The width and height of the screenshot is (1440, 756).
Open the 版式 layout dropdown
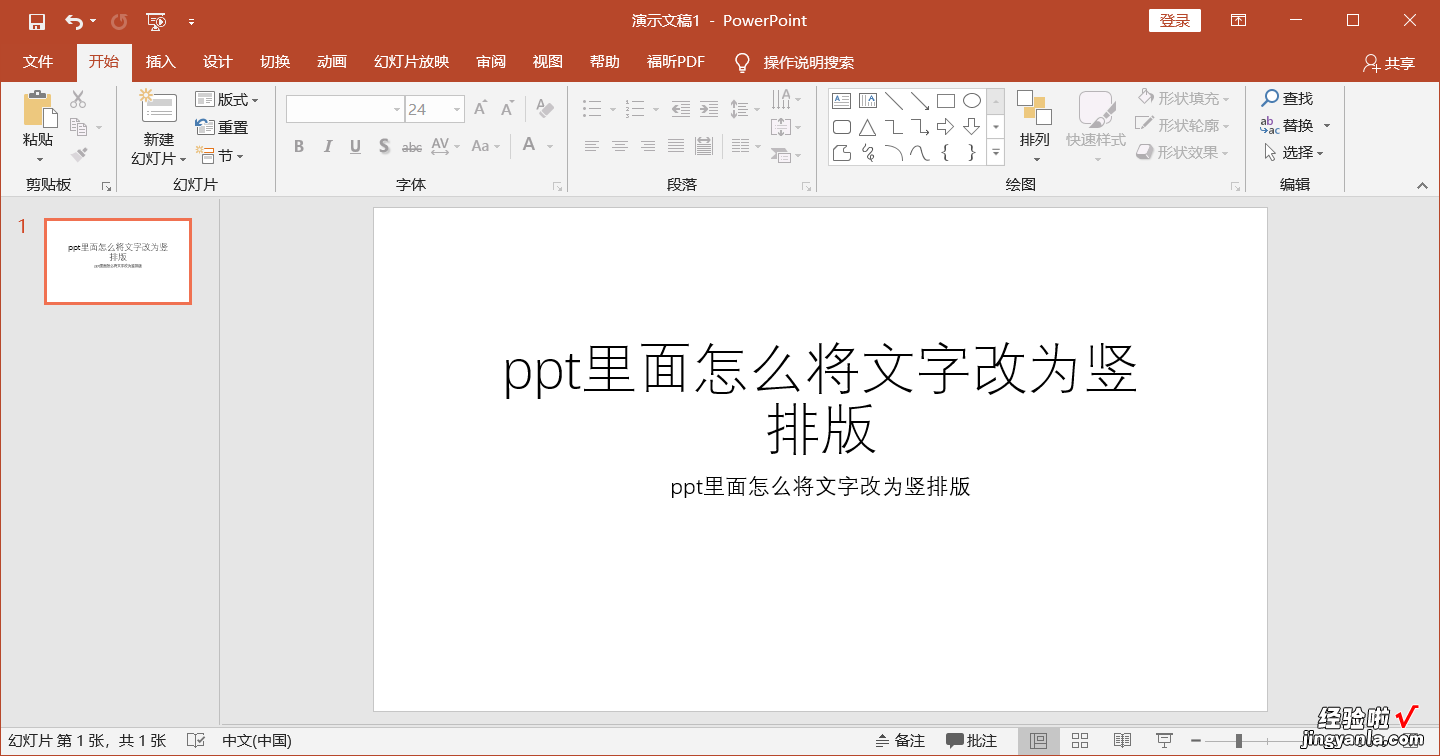click(227, 99)
